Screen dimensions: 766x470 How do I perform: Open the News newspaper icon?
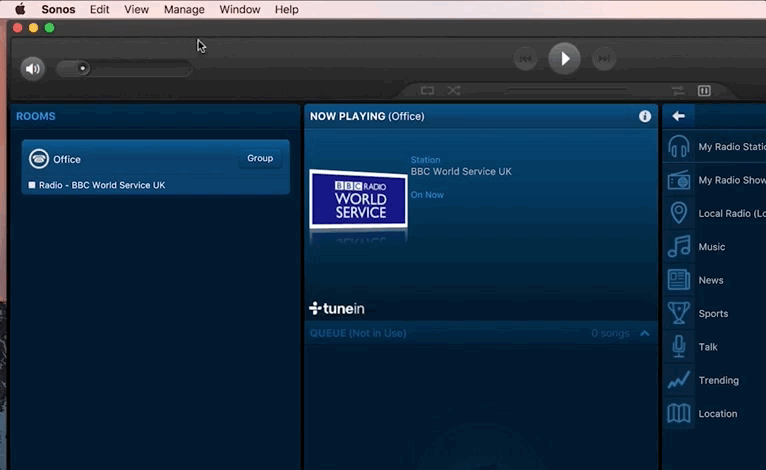click(x=679, y=280)
